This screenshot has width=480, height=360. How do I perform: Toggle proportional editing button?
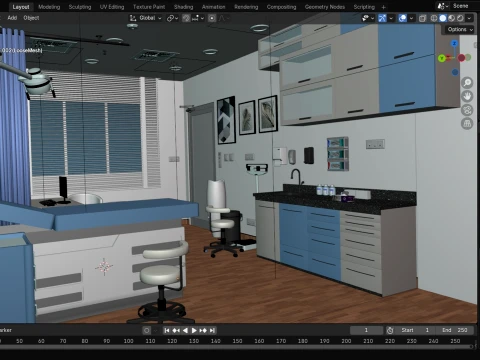click(212, 18)
